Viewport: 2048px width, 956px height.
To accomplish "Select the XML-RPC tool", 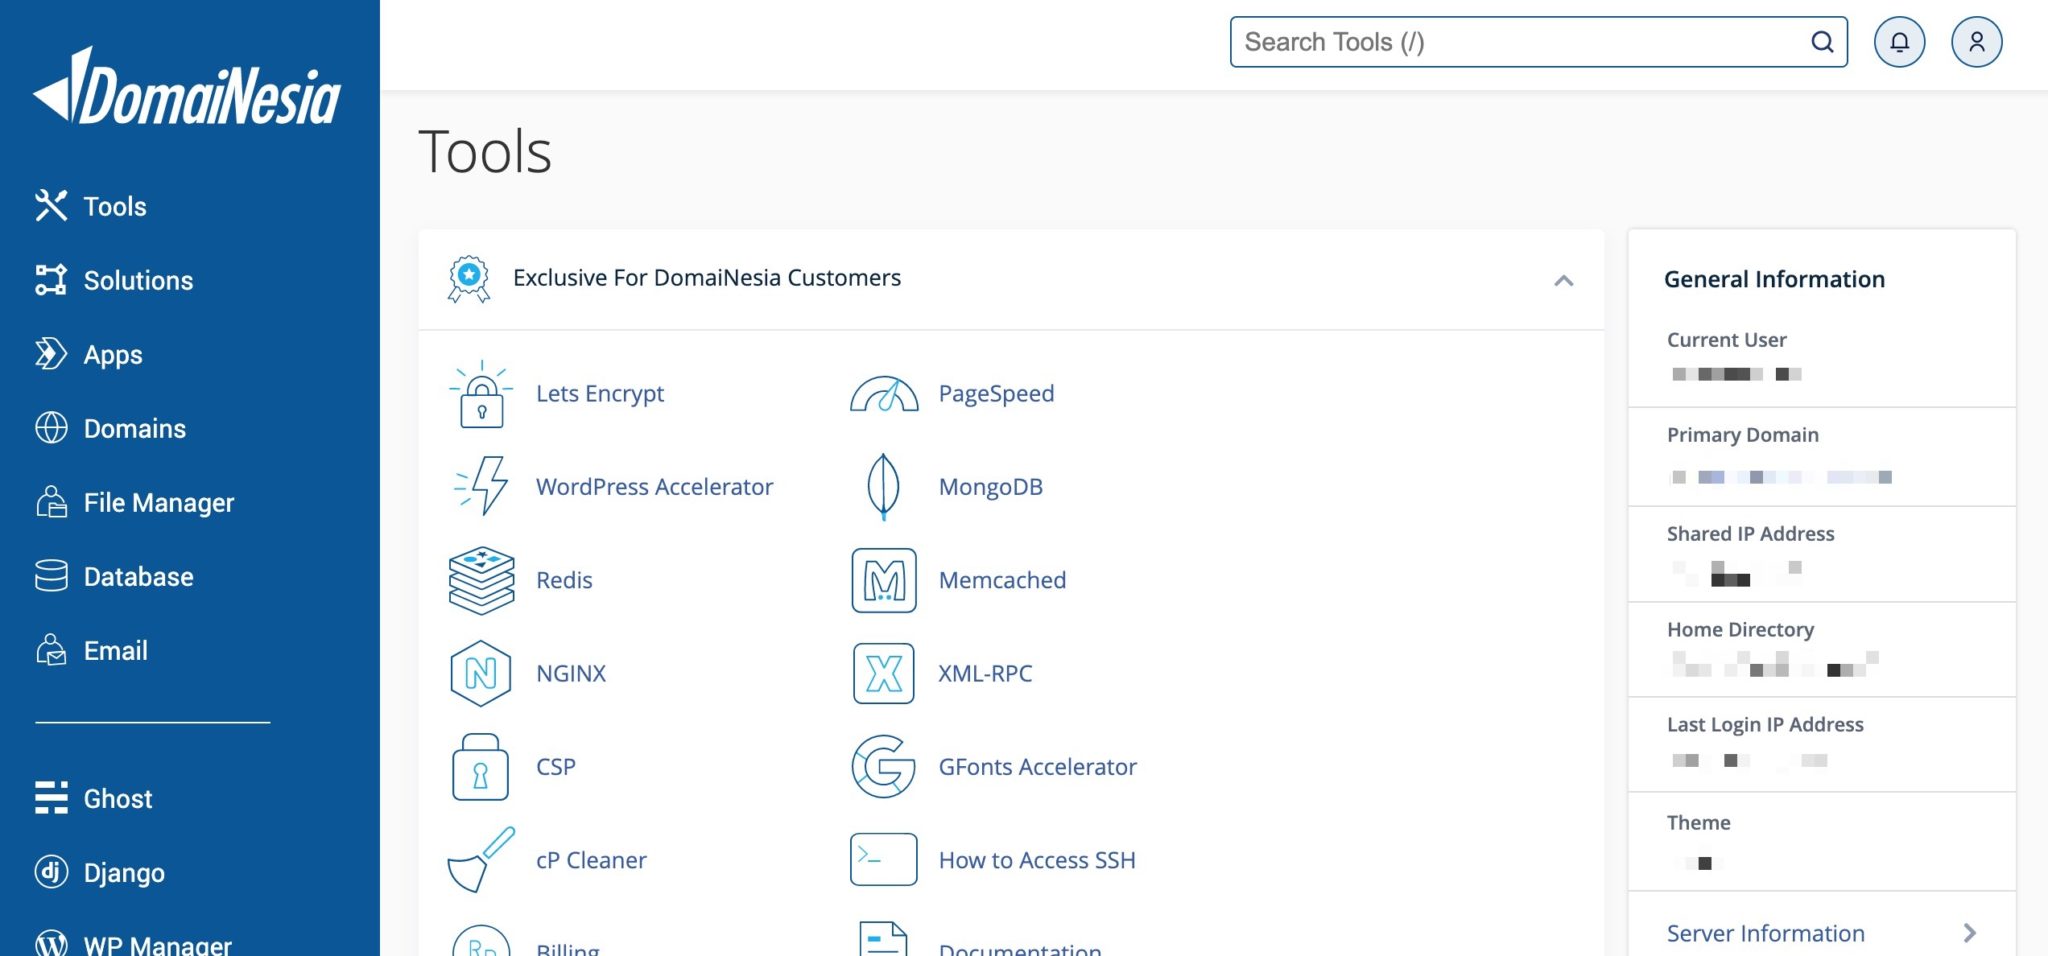I will tap(985, 673).
